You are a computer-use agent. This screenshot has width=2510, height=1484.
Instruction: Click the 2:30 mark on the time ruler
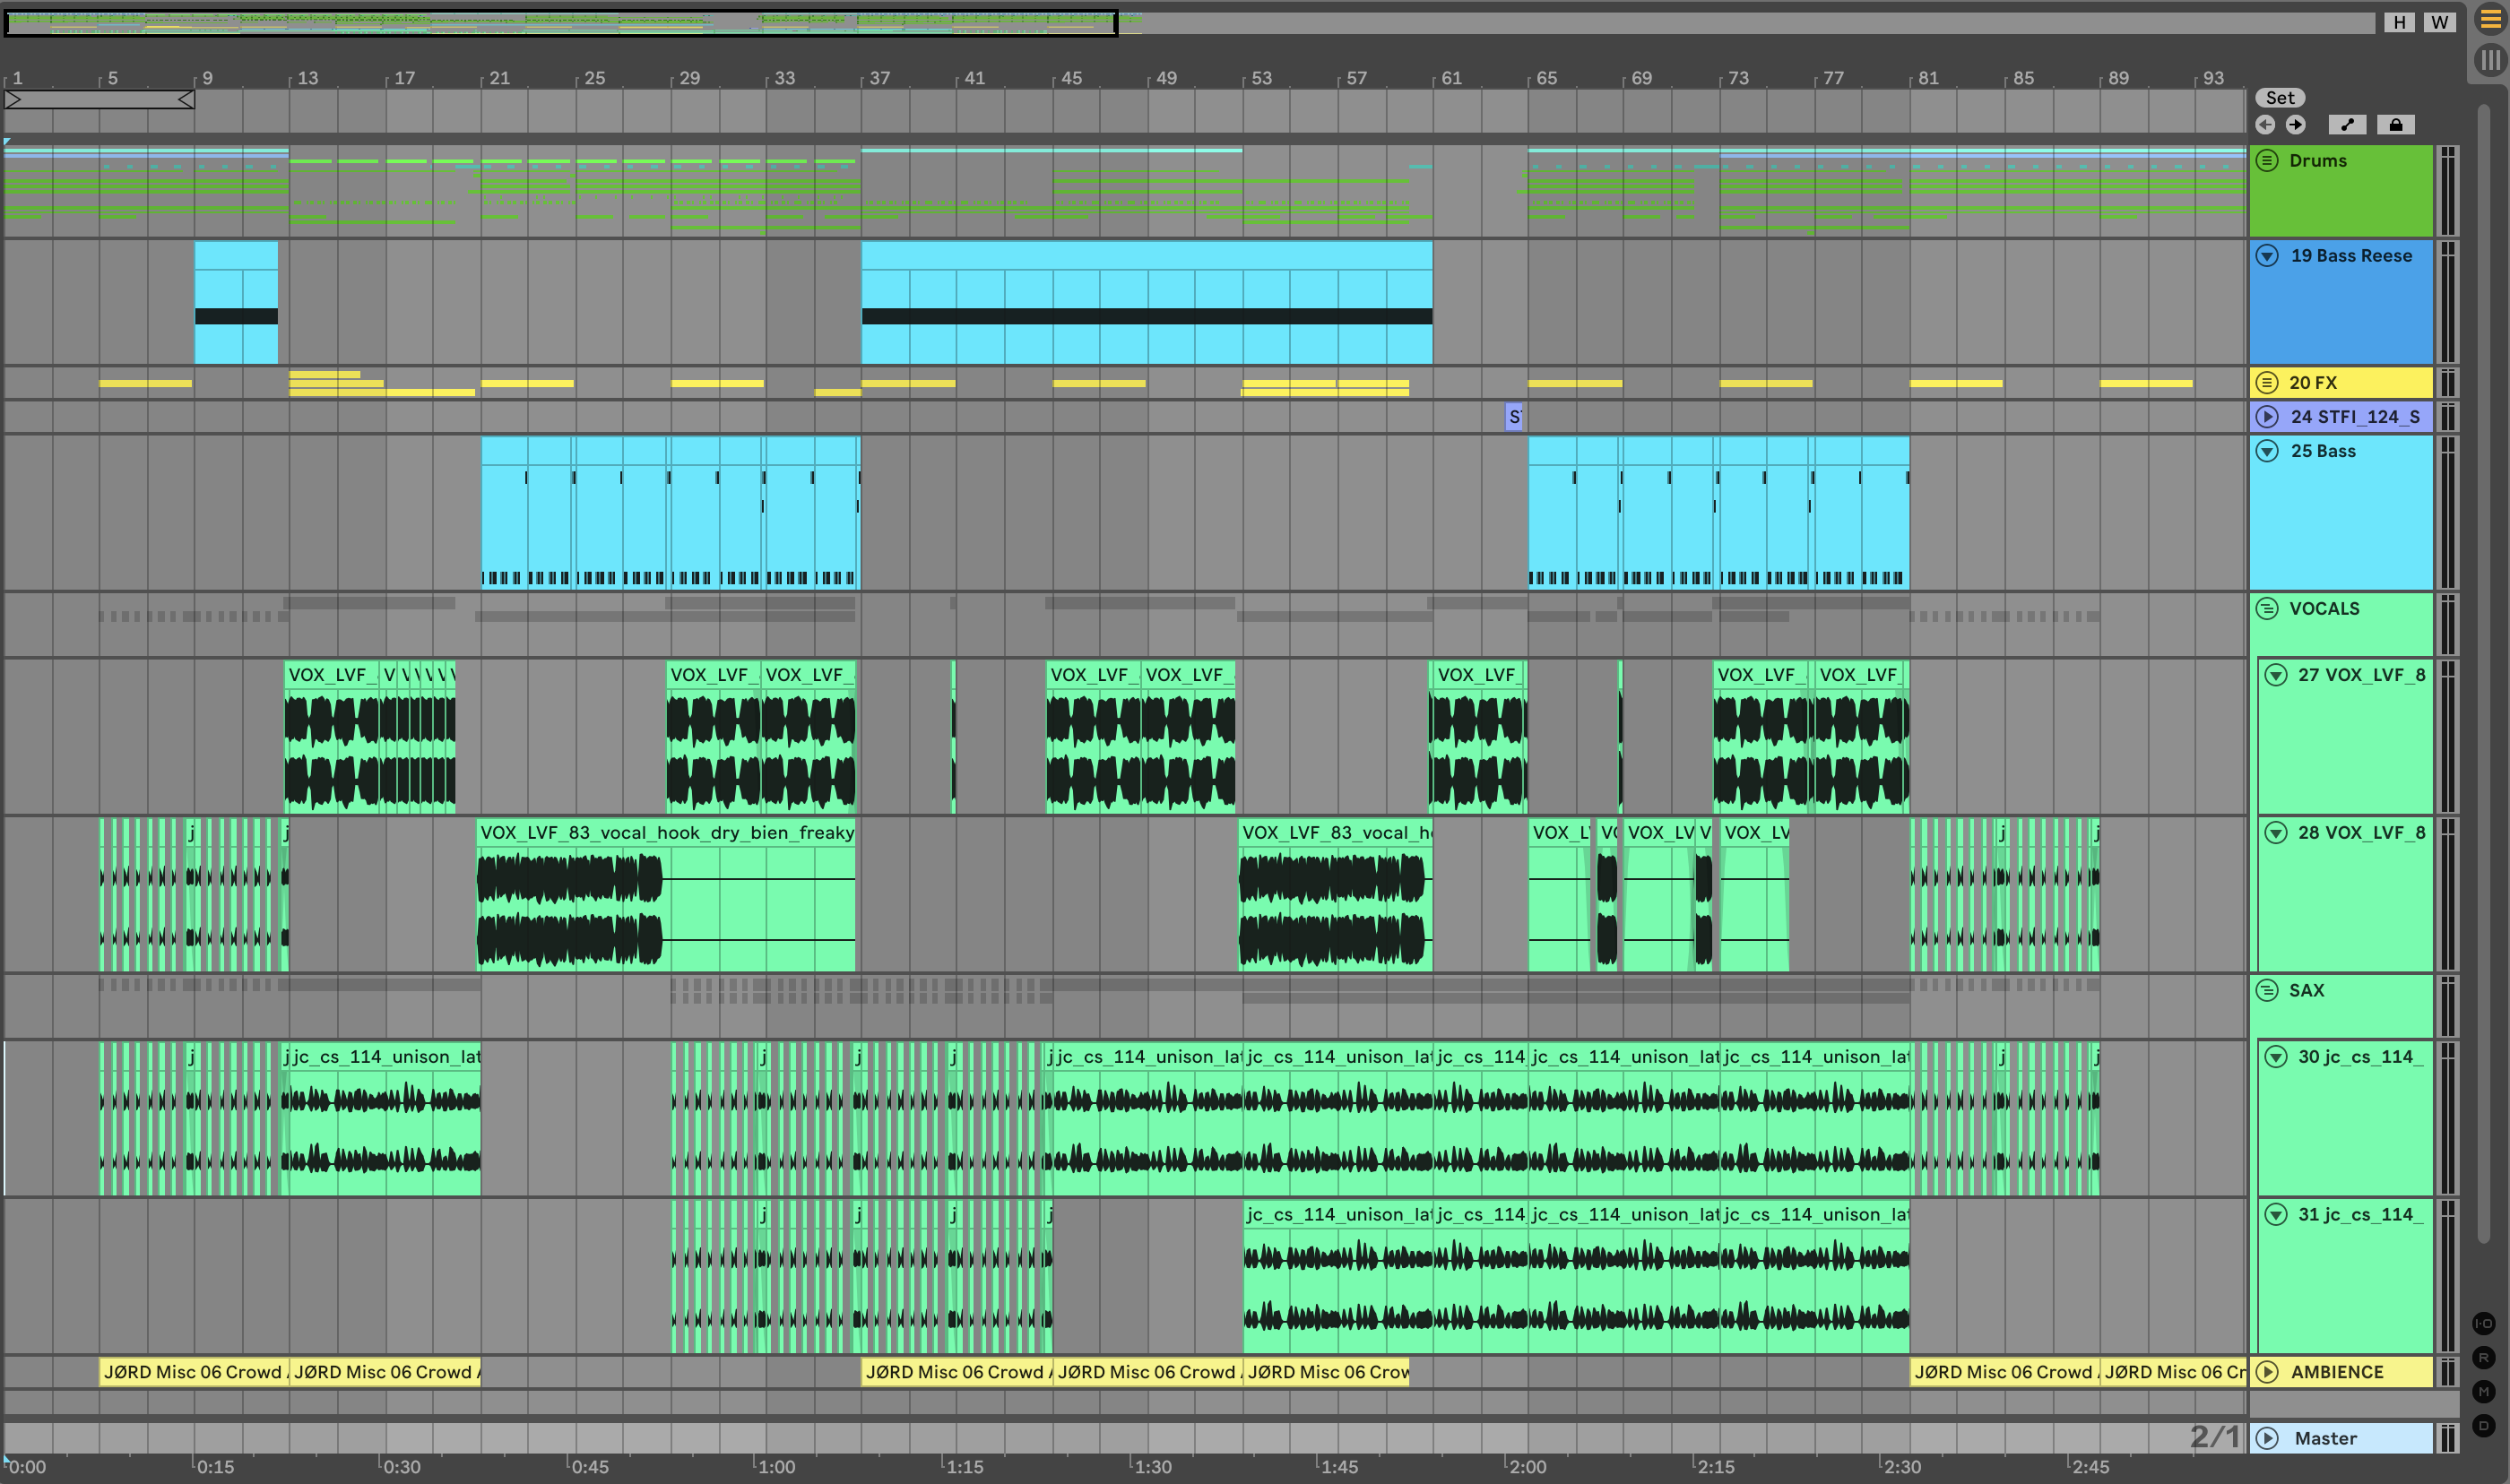tap(1901, 1467)
